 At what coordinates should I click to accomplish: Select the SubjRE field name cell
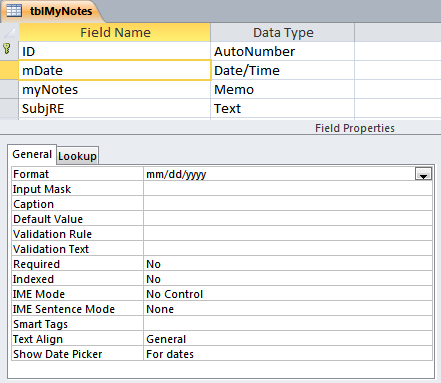115,109
